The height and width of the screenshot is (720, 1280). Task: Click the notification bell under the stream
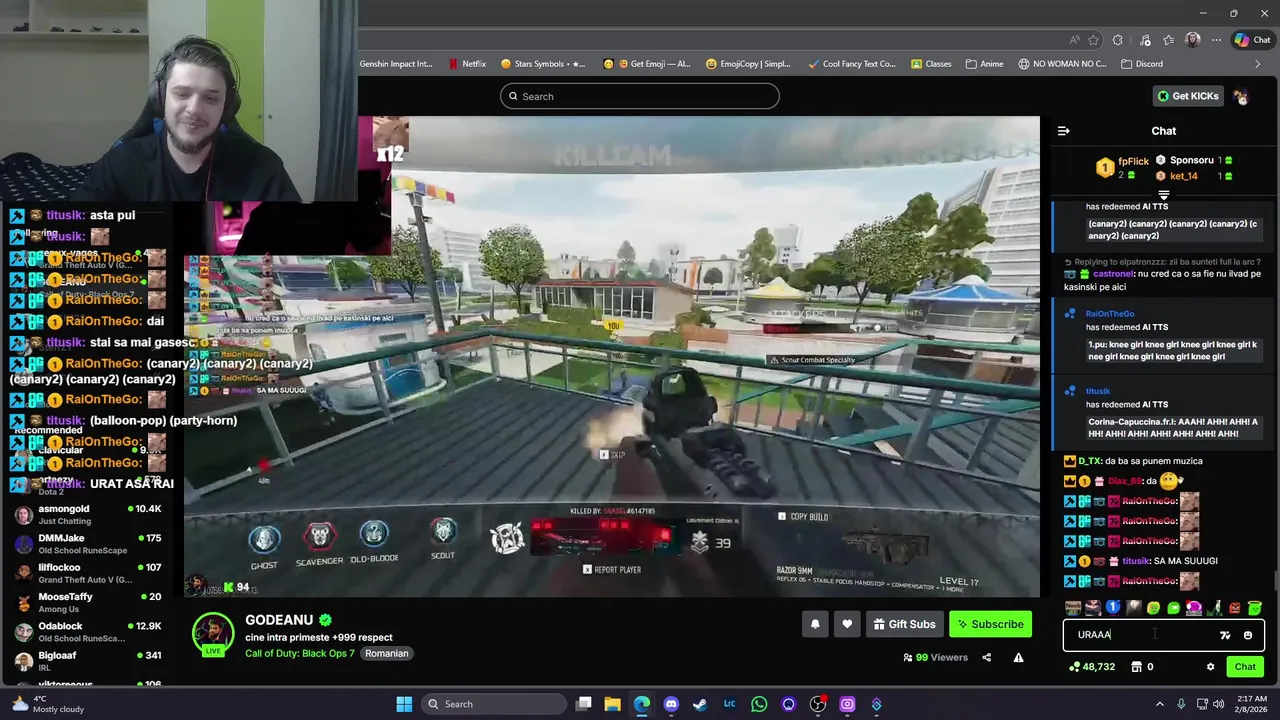click(x=815, y=624)
